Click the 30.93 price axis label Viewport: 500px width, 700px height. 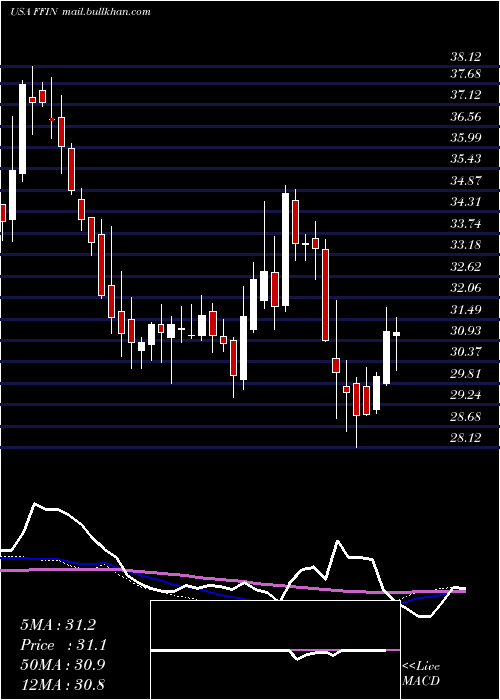click(466, 330)
